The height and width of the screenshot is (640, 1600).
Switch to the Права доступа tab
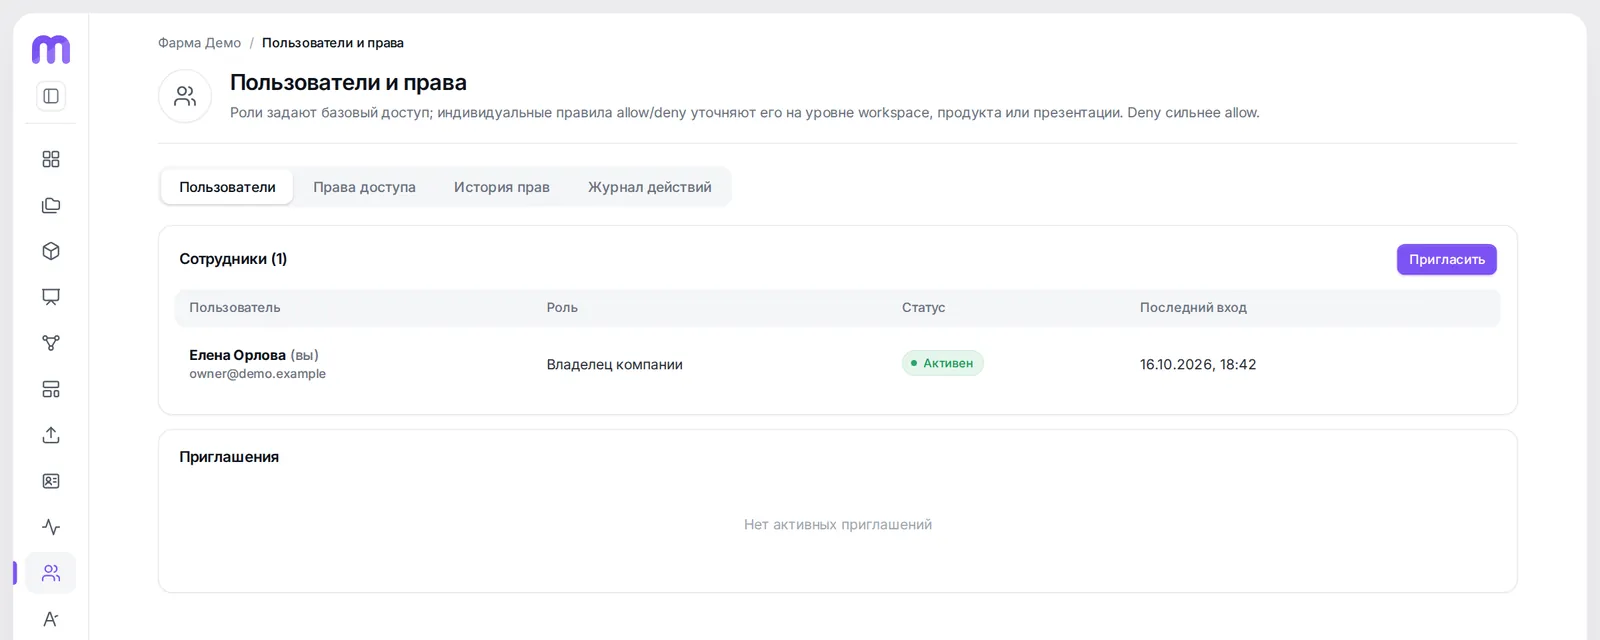point(364,187)
